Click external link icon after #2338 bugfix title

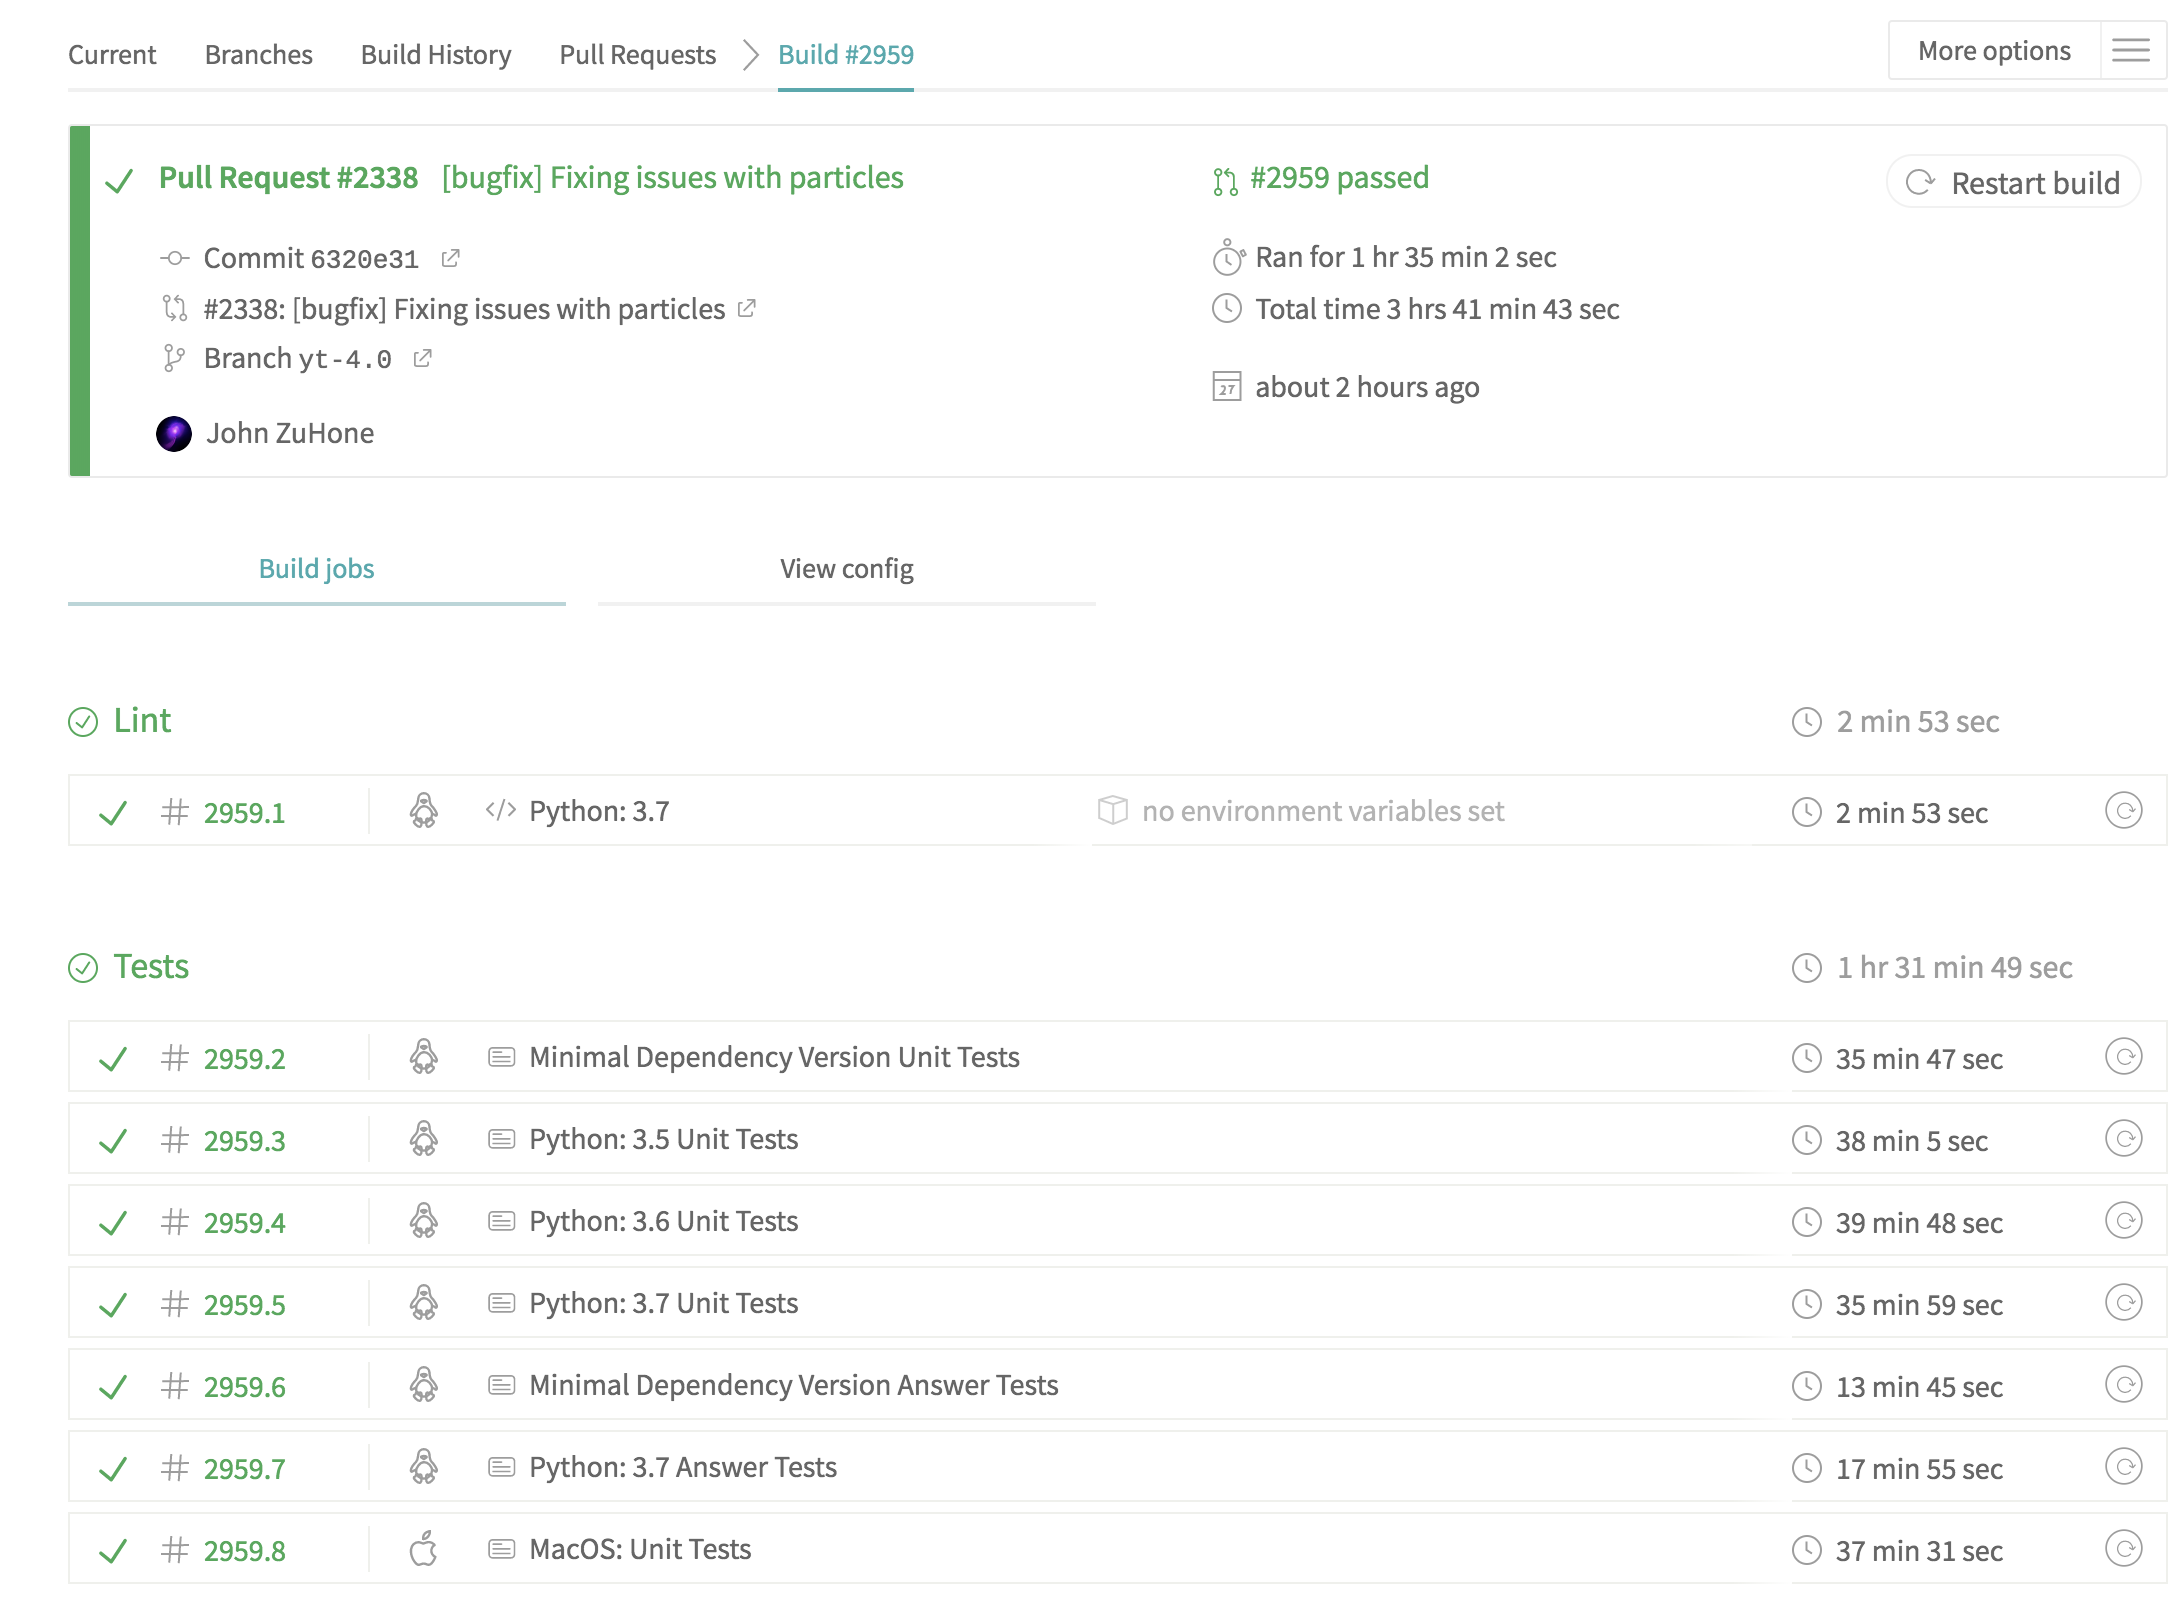point(747,309)
